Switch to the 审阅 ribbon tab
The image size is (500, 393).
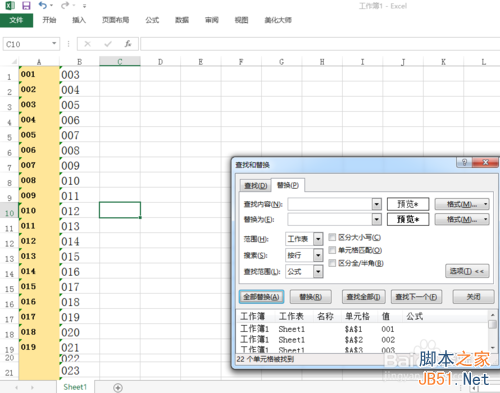212,20
